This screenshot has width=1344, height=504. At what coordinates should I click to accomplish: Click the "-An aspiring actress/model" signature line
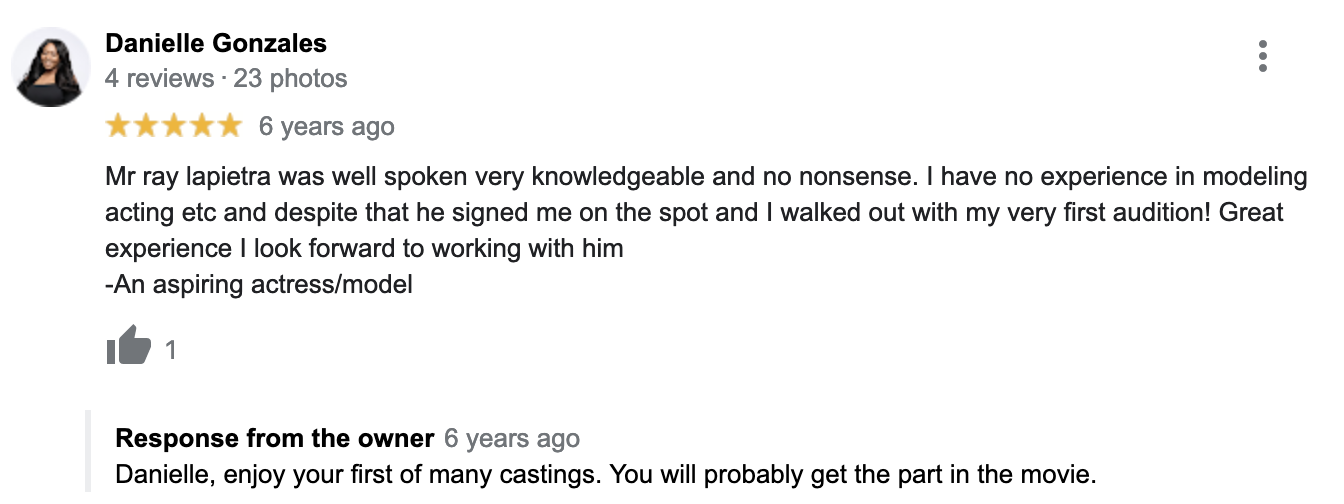point(259,284)
